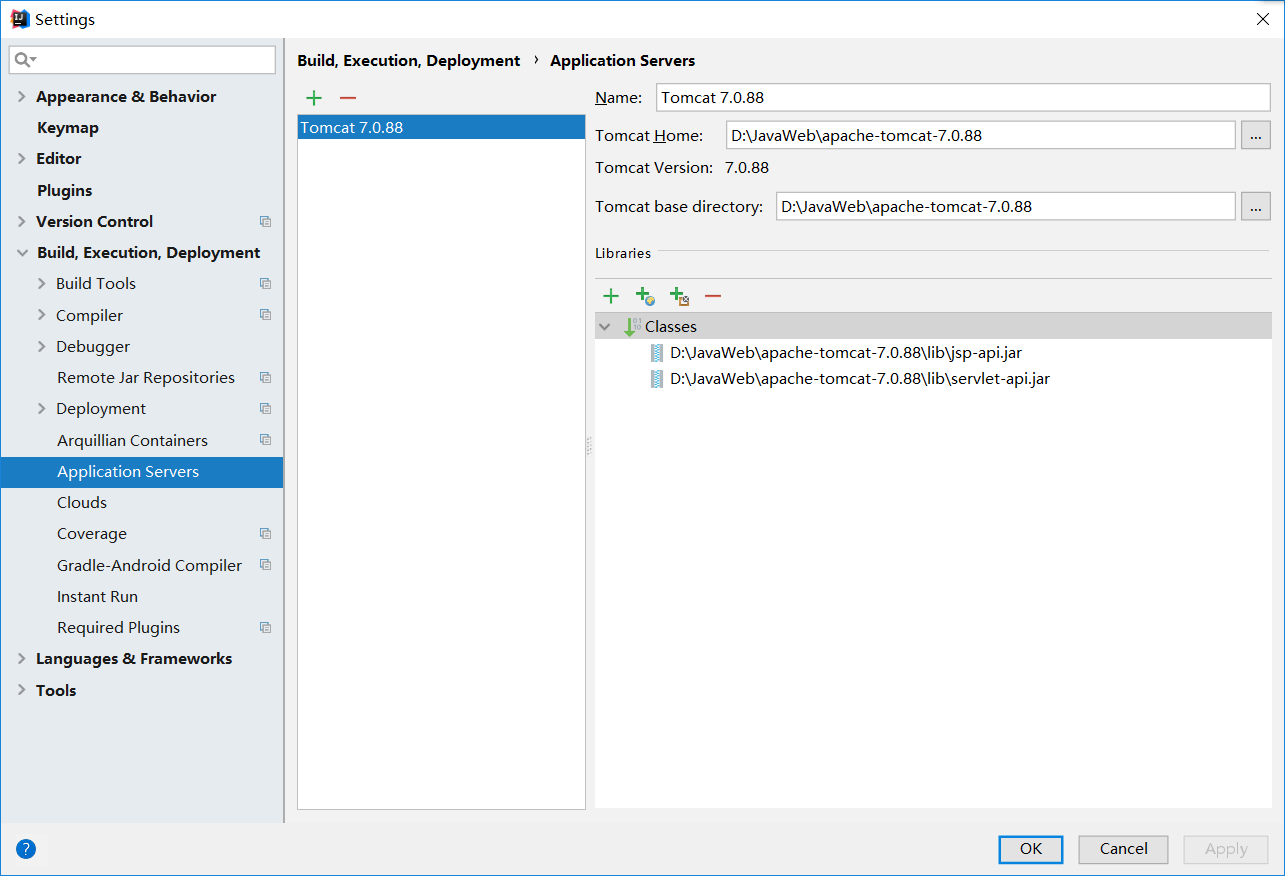Add library excluded path icon
This screenshot has height=876, width=1285.
[679, 296]
